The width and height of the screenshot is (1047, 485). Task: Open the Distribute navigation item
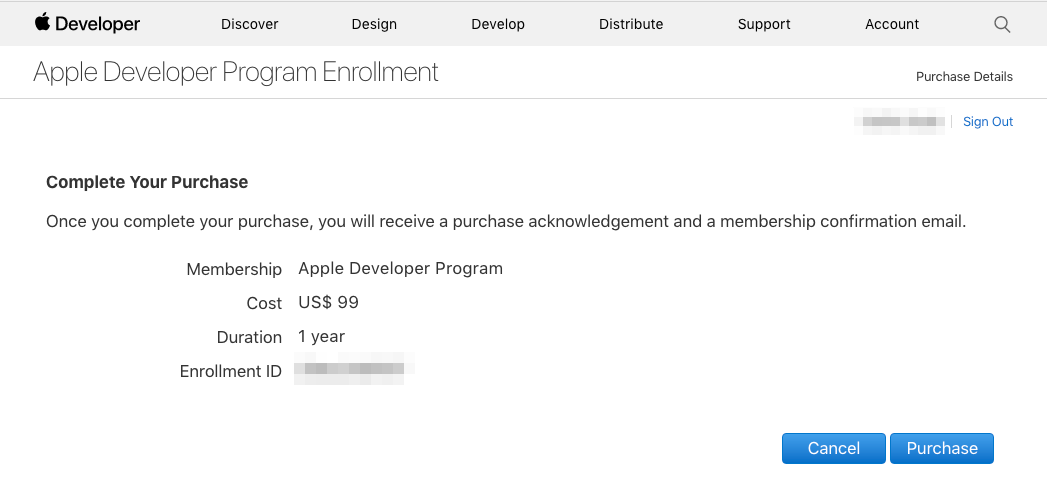[x=631, y=24]
